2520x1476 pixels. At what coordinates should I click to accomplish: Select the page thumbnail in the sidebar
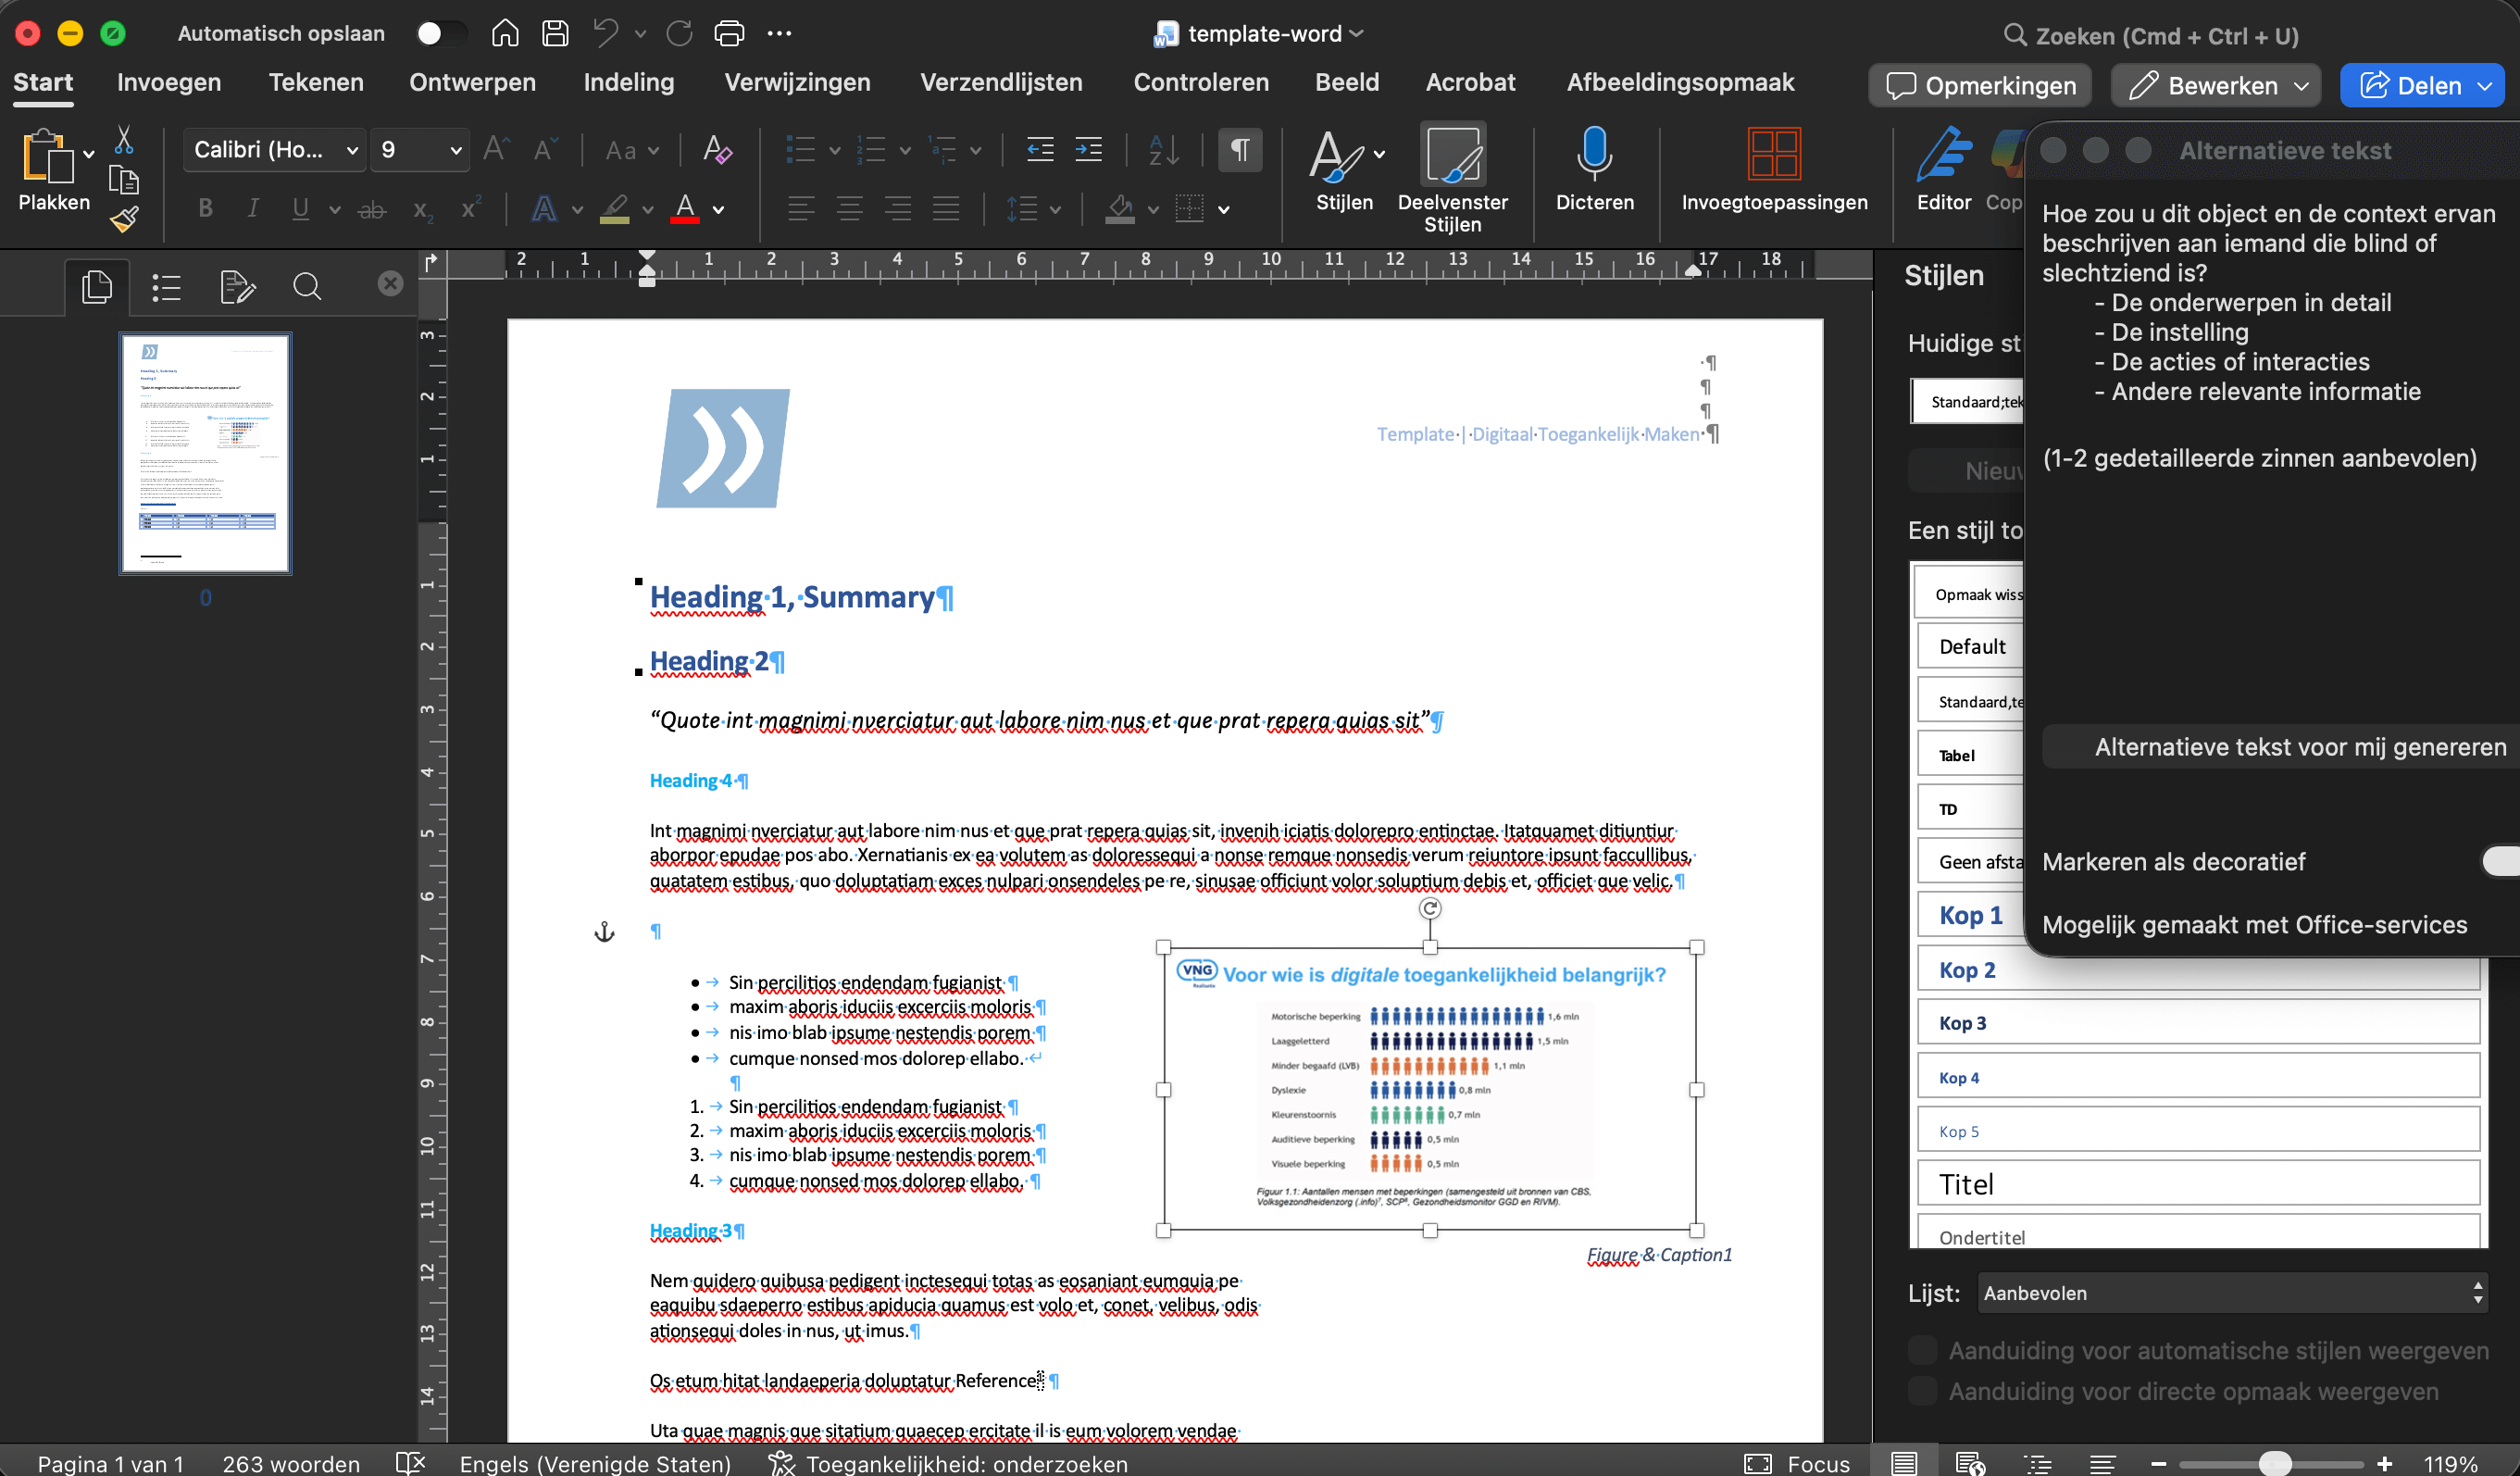pyautogui.click(x=205, y=453)
